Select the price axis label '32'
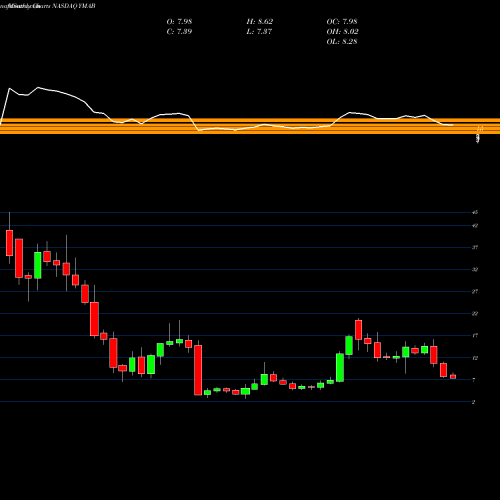This screenshot has width=500, height=500. tap(475, 269)
